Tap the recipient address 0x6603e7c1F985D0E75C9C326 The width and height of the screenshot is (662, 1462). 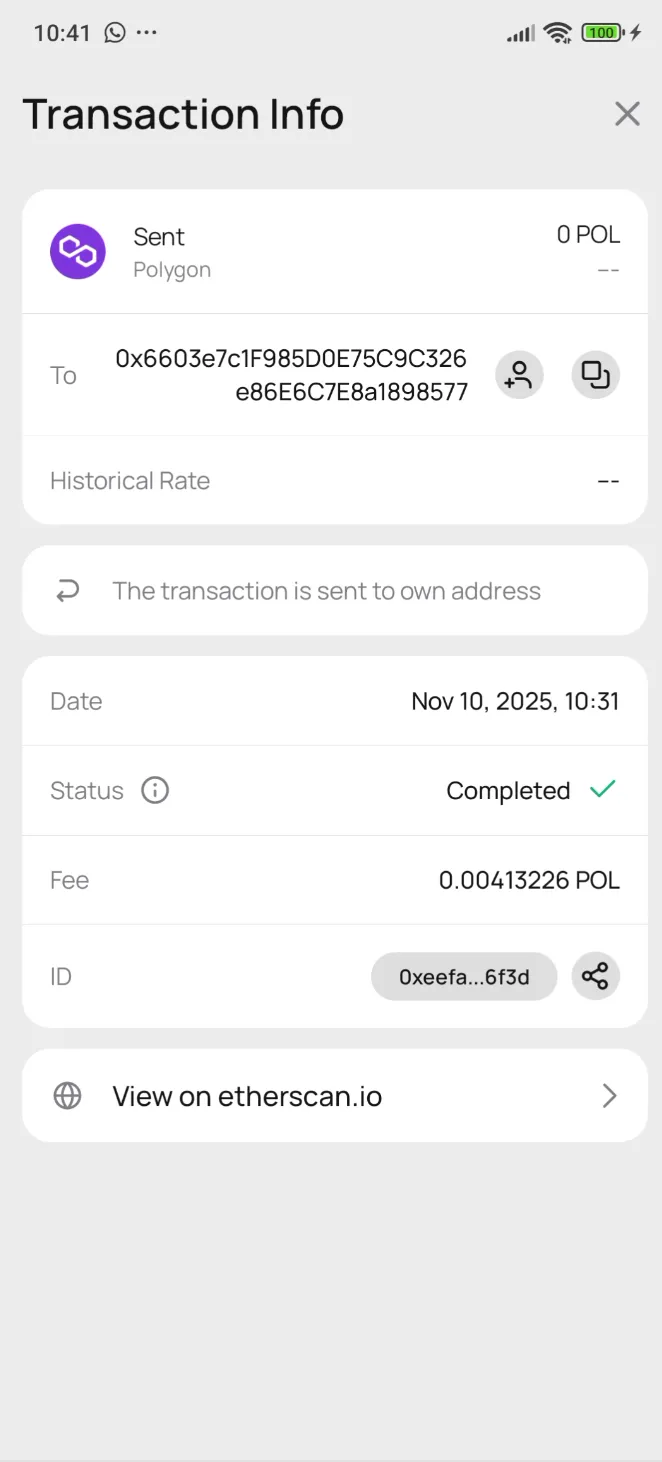click(291, 375)
